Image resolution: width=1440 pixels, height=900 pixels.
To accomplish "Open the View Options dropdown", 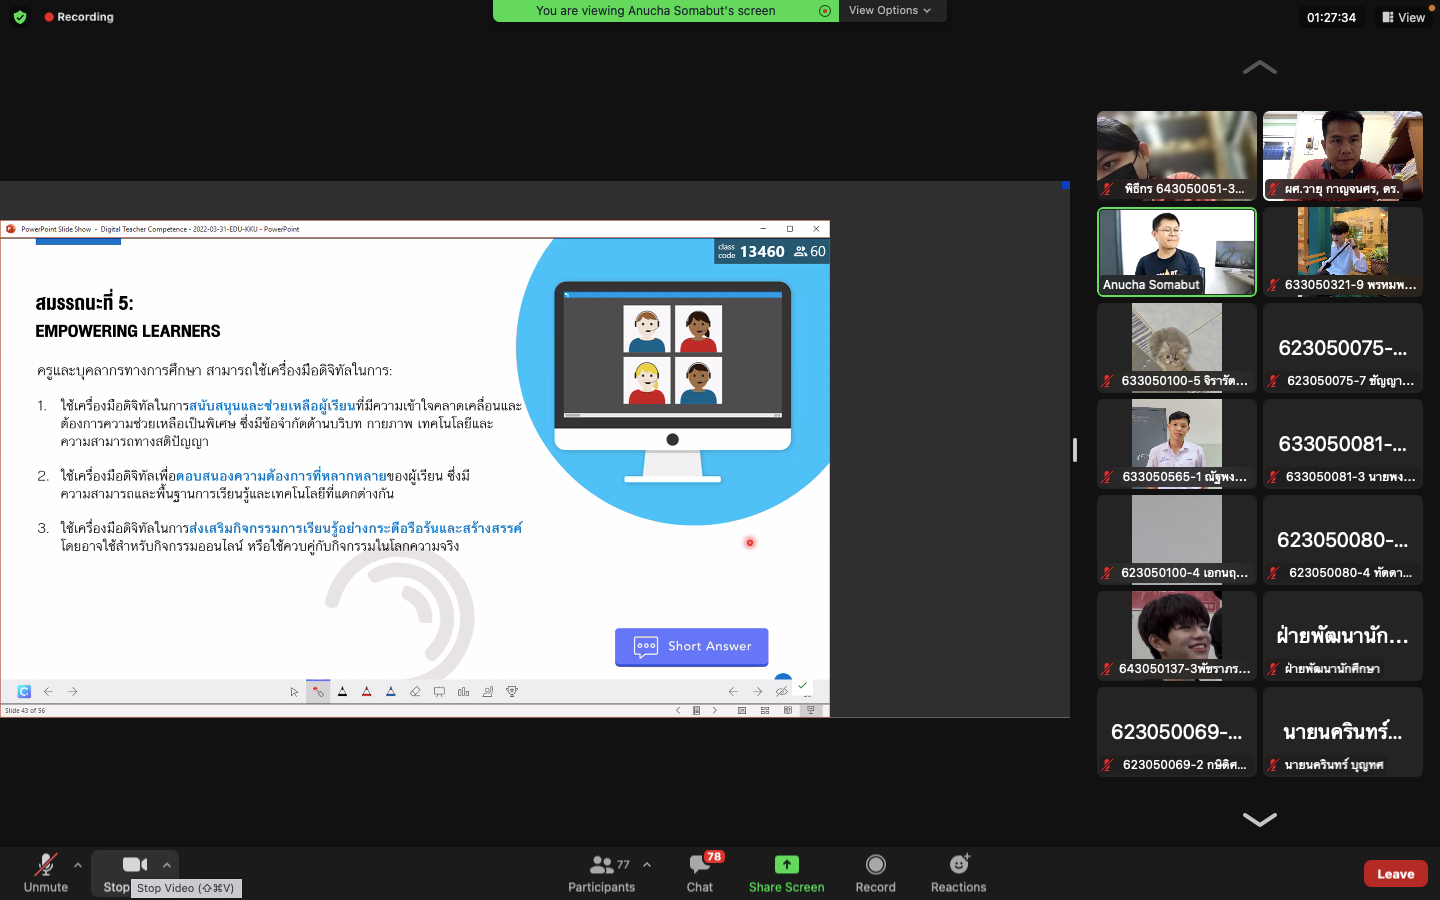I will (889, 10).
